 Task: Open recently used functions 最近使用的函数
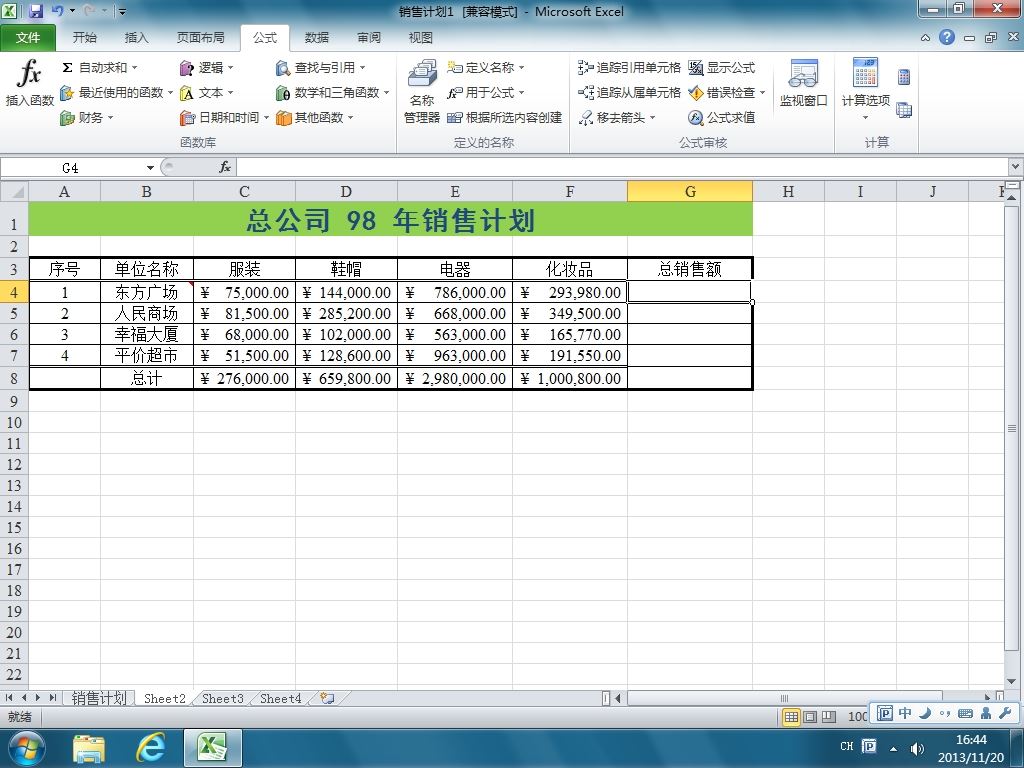pos(116,93)
